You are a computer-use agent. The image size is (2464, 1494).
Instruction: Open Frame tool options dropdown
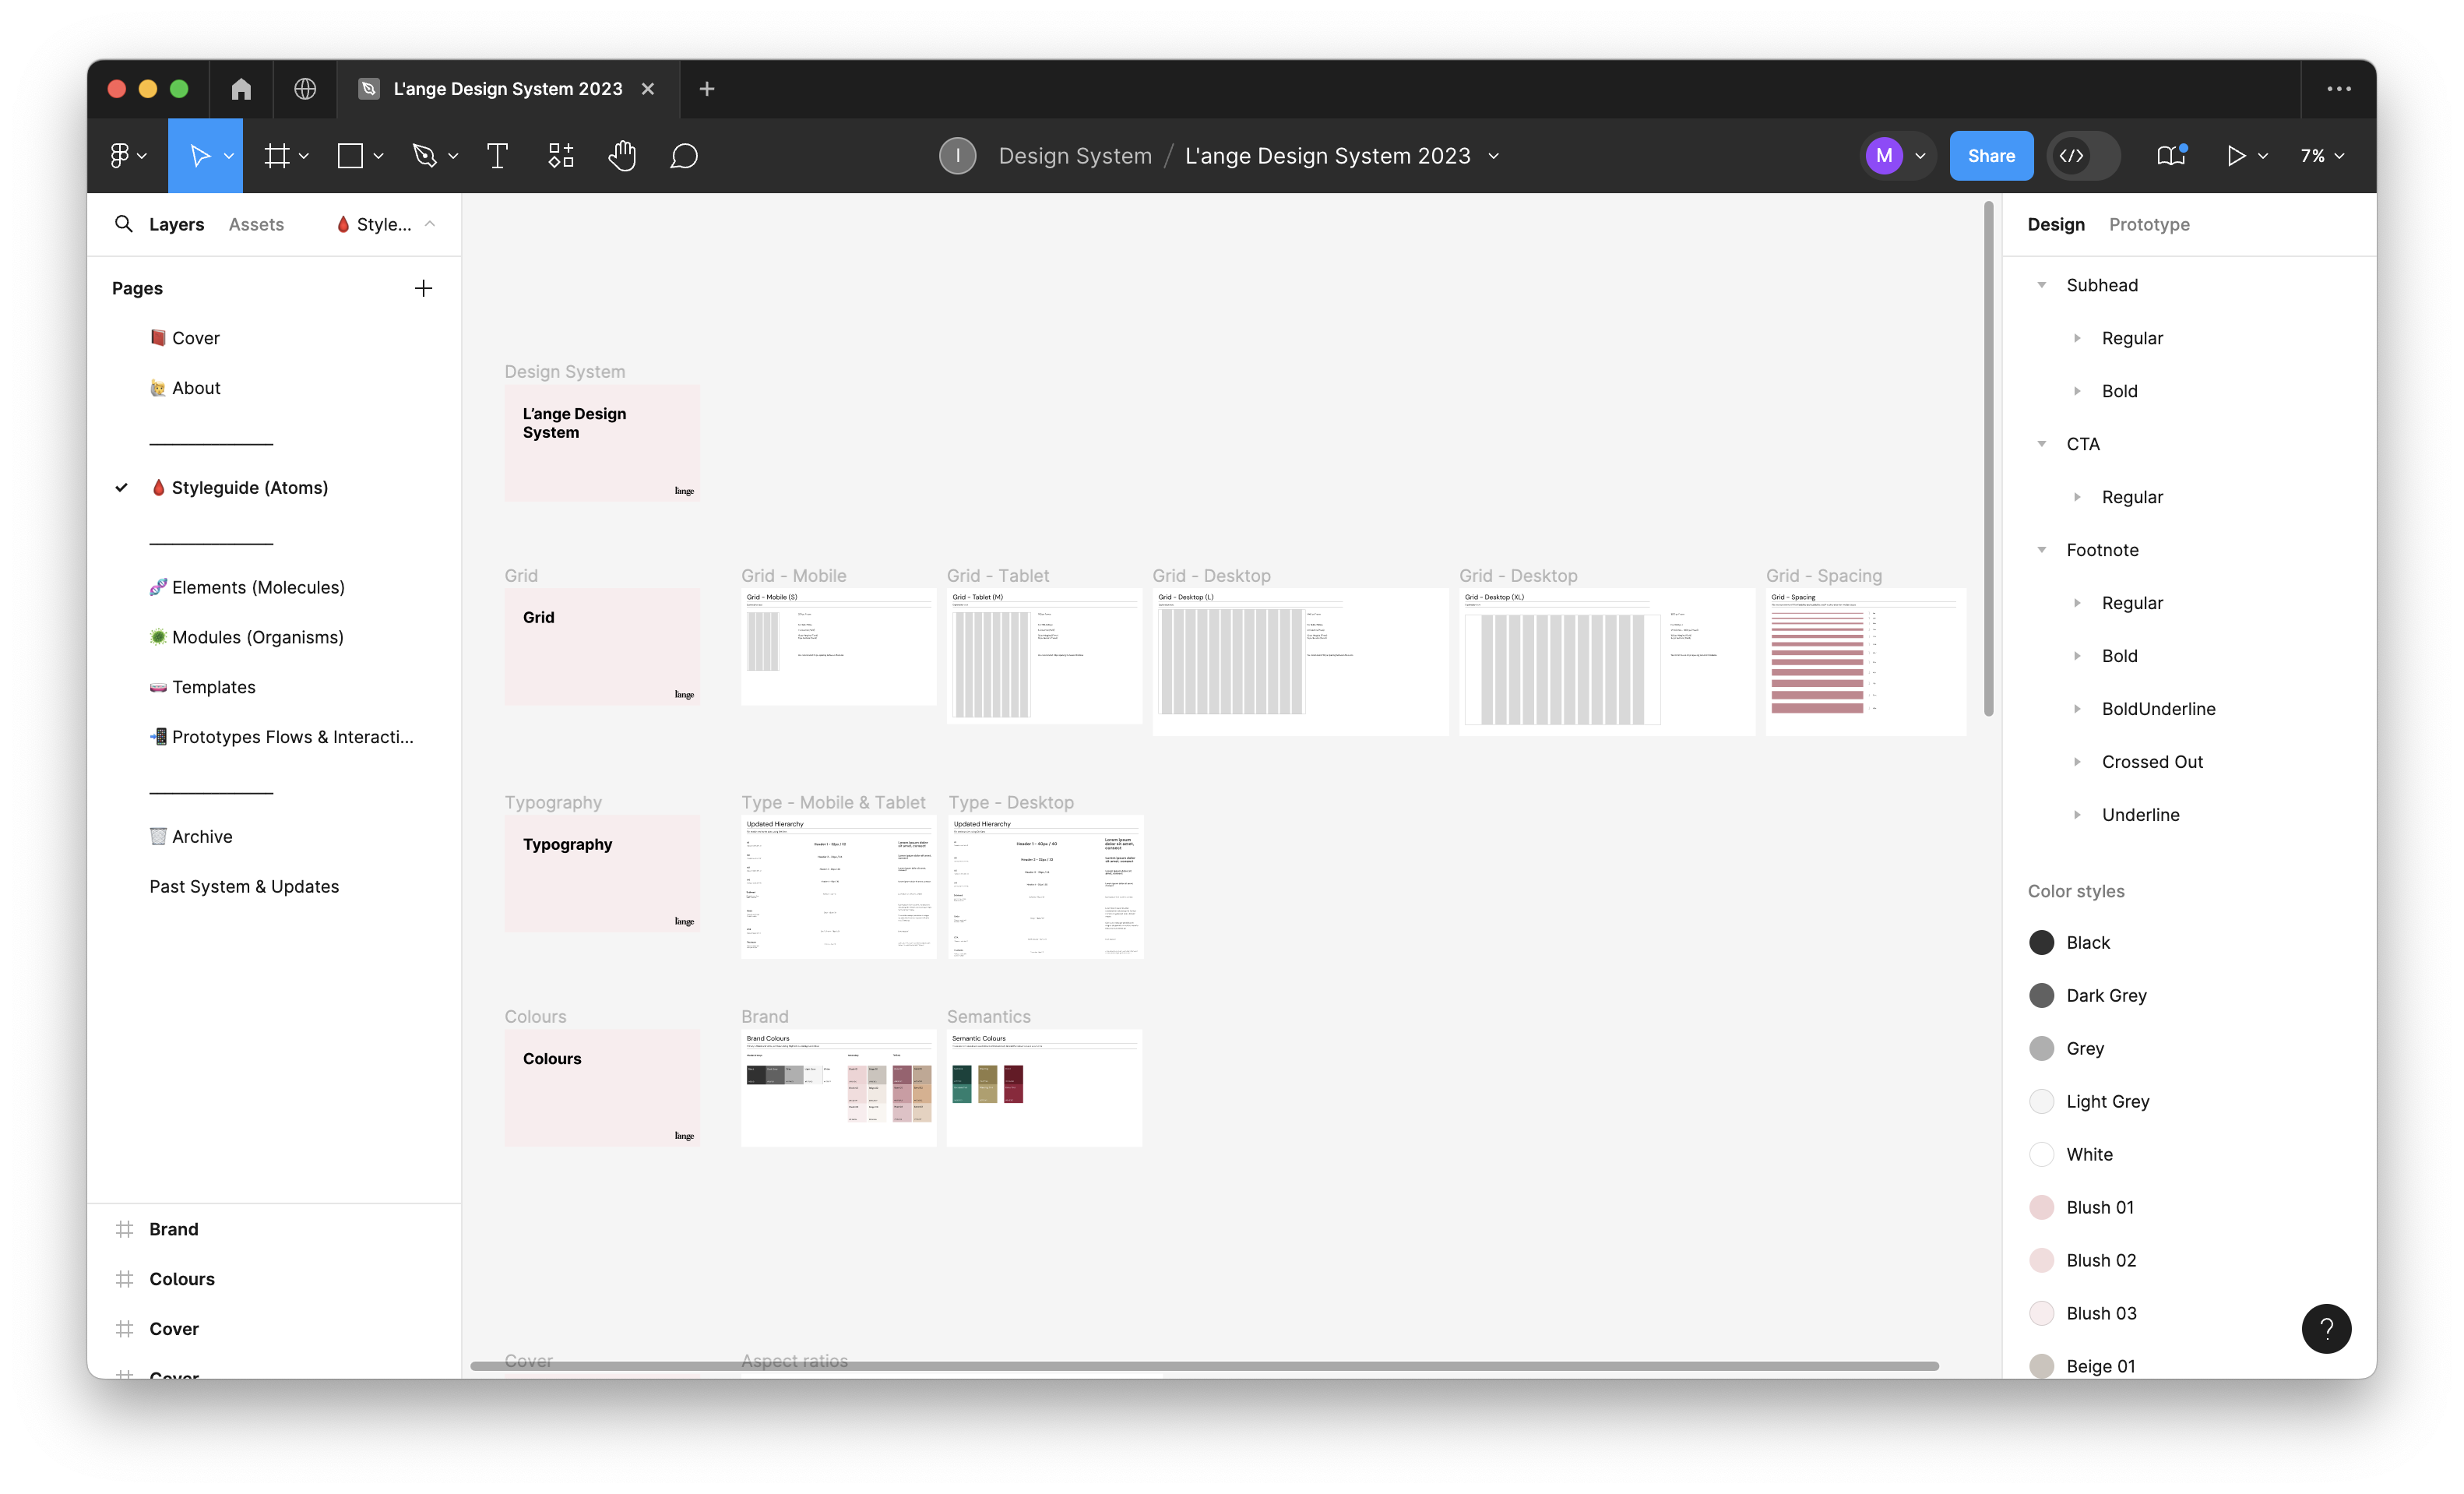click(304, 156)
